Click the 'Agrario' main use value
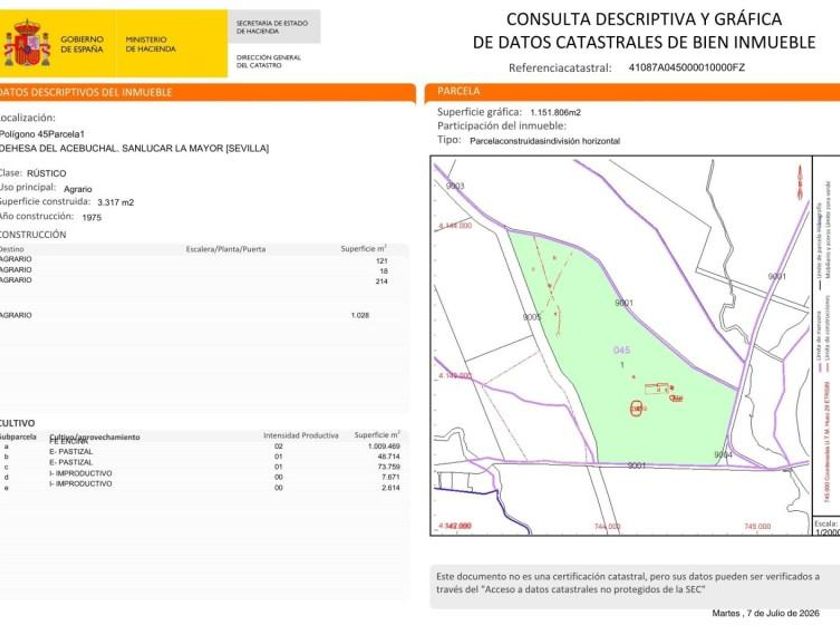The height and width of the screenshot is (630, 840). point(78,189)
